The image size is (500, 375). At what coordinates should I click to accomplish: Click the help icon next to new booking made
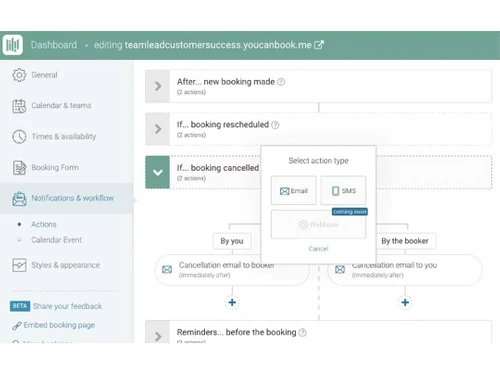(281, 82)
